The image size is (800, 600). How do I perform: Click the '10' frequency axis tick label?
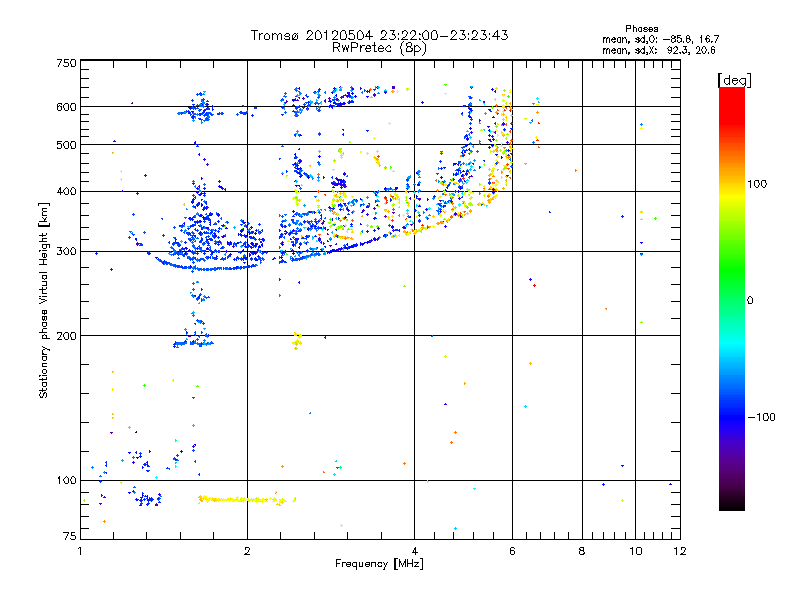tap(636, 551)
